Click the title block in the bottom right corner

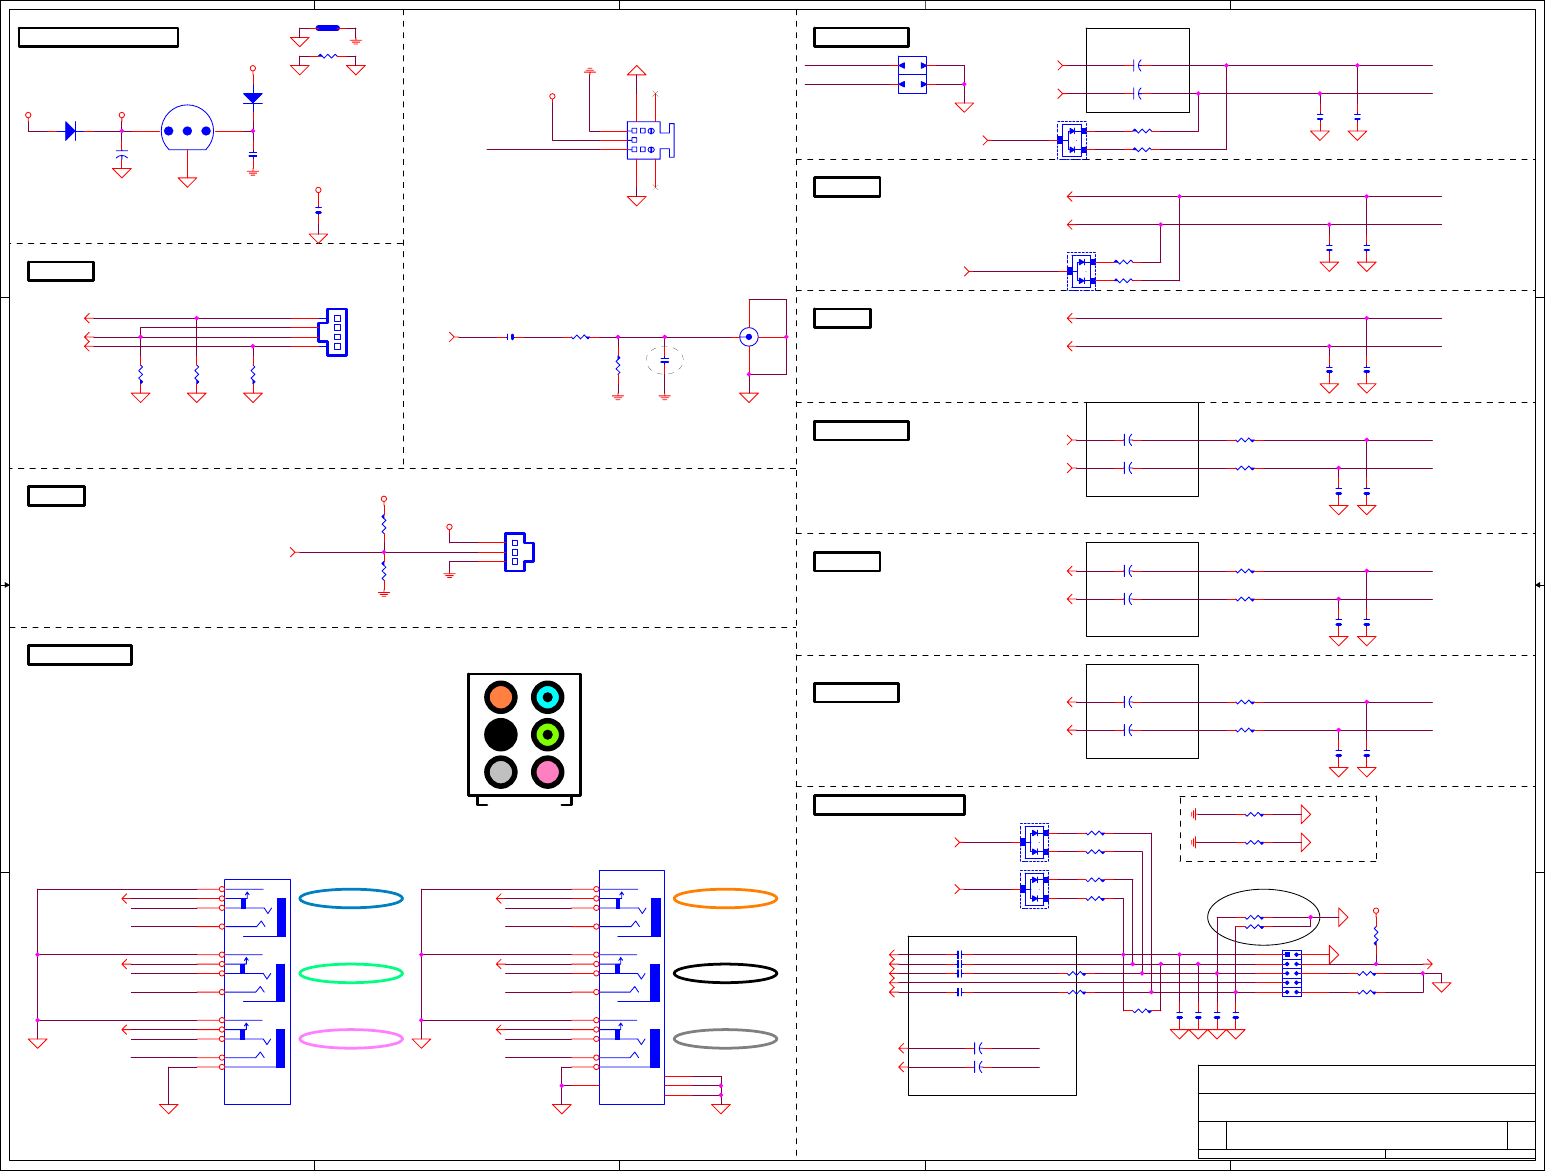click(1367, 1112)
